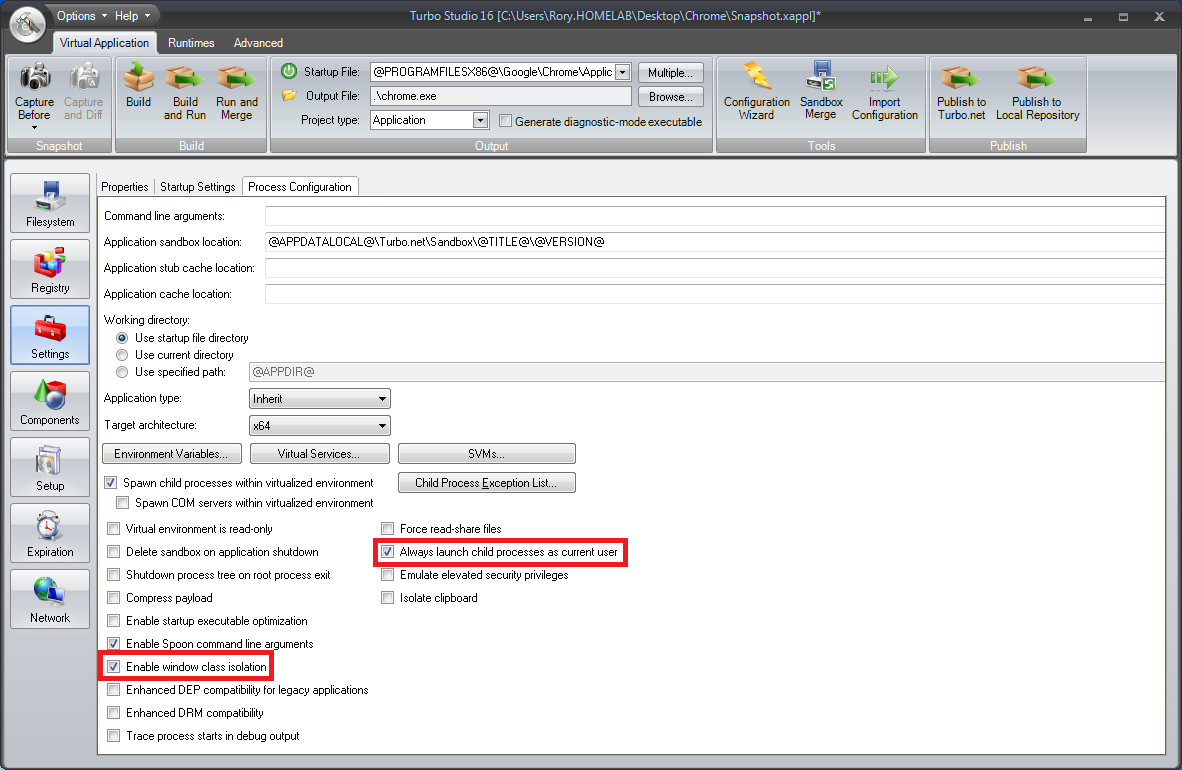Open the Application type Inherit dropdown

pos(320,399)
